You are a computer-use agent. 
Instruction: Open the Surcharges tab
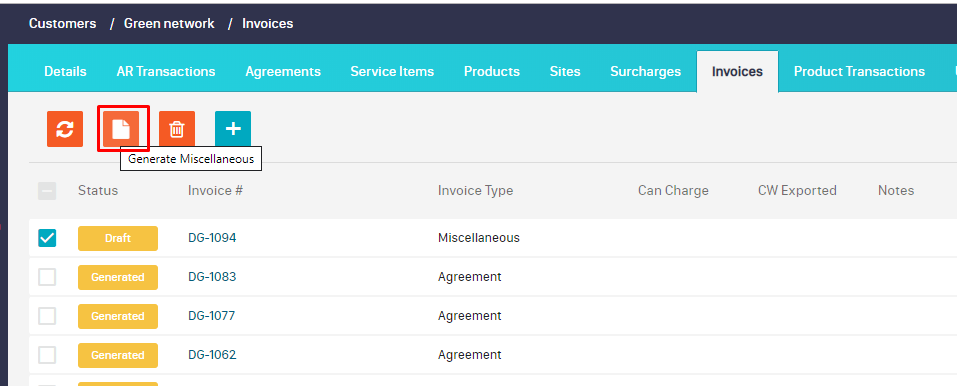coord(646,71)
